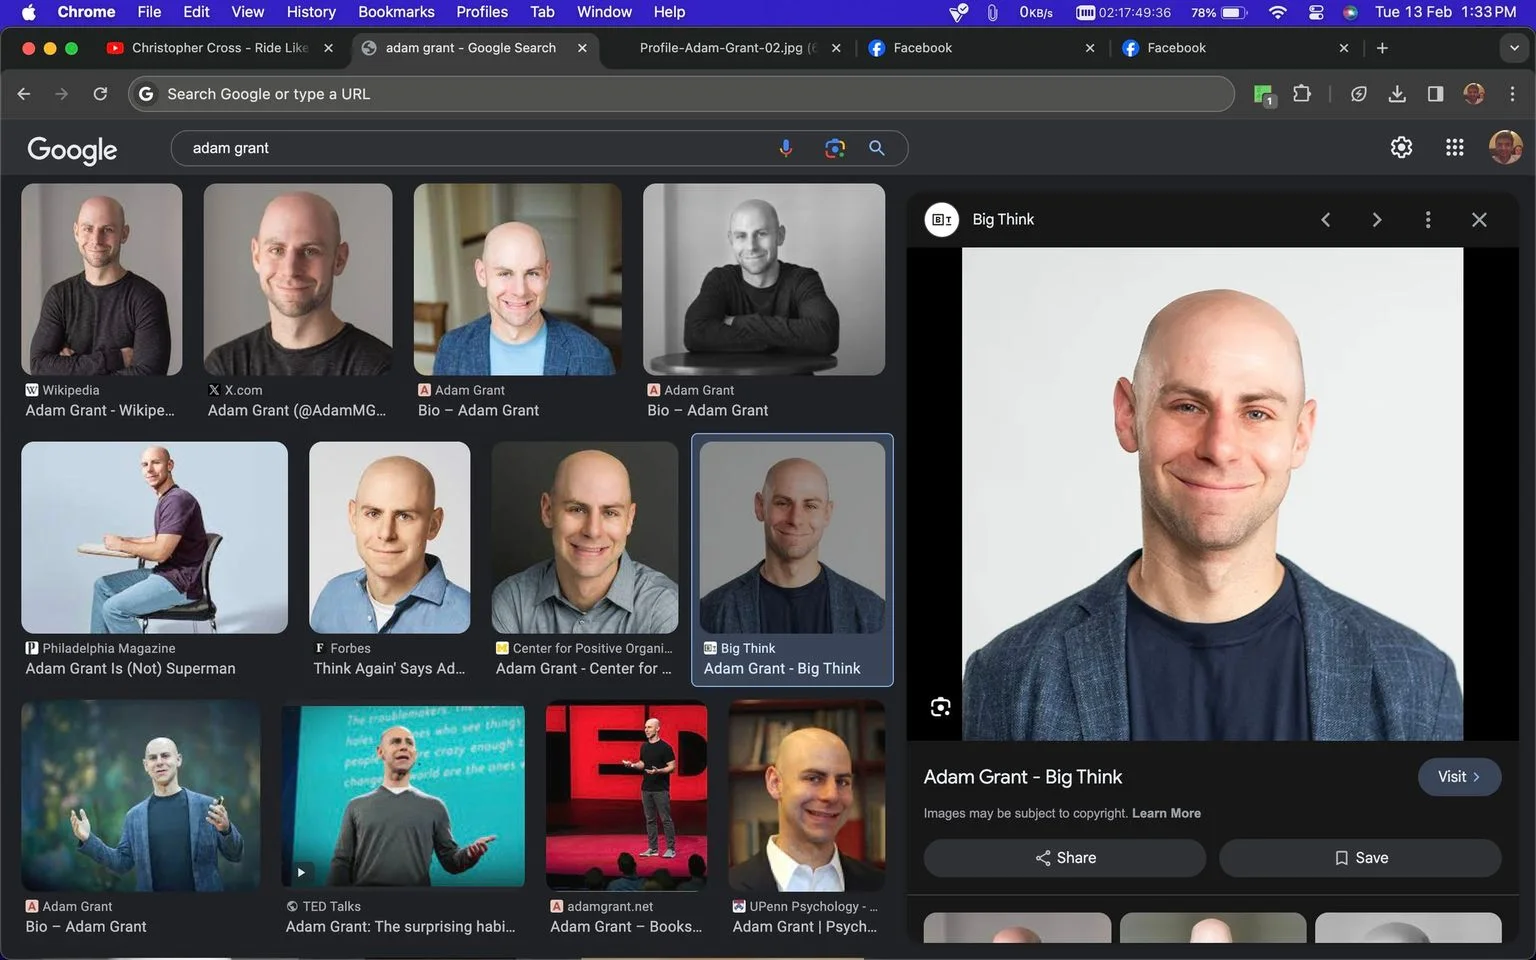Play the TED Talks video result
Screen dimensions: 1536x960
(403, 796)
